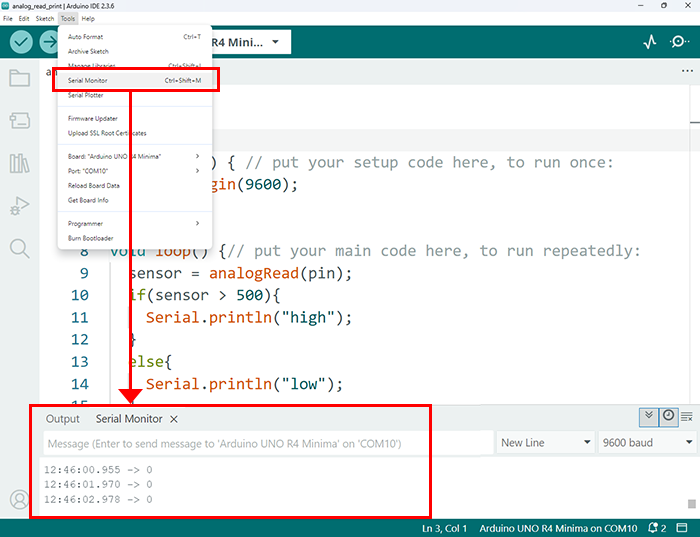Open the New Line ending dropdown
Image resolution: width=700 pixels, height=537 pixels.
click(x=546, y=442)
